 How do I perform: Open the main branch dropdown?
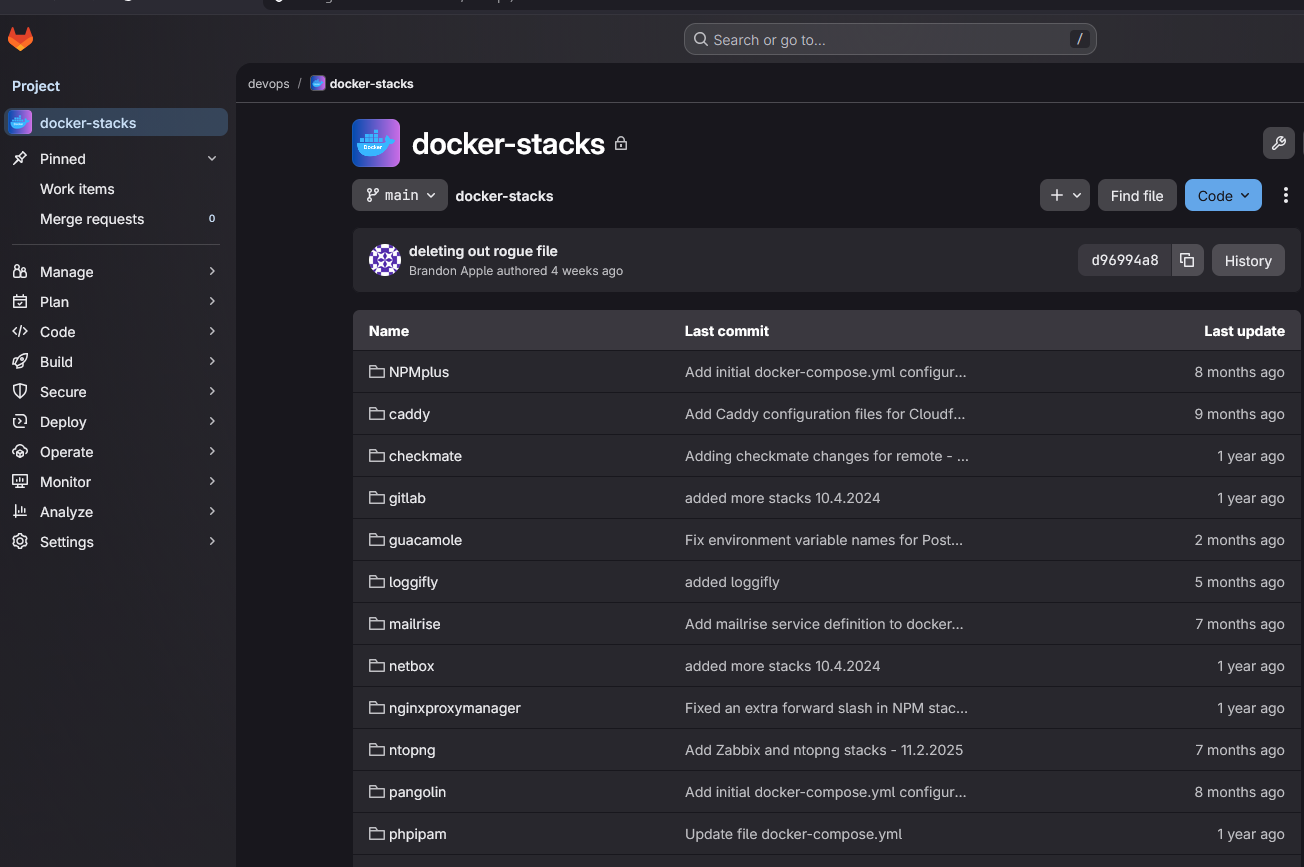pyautogui.click(x=400, y=195)
